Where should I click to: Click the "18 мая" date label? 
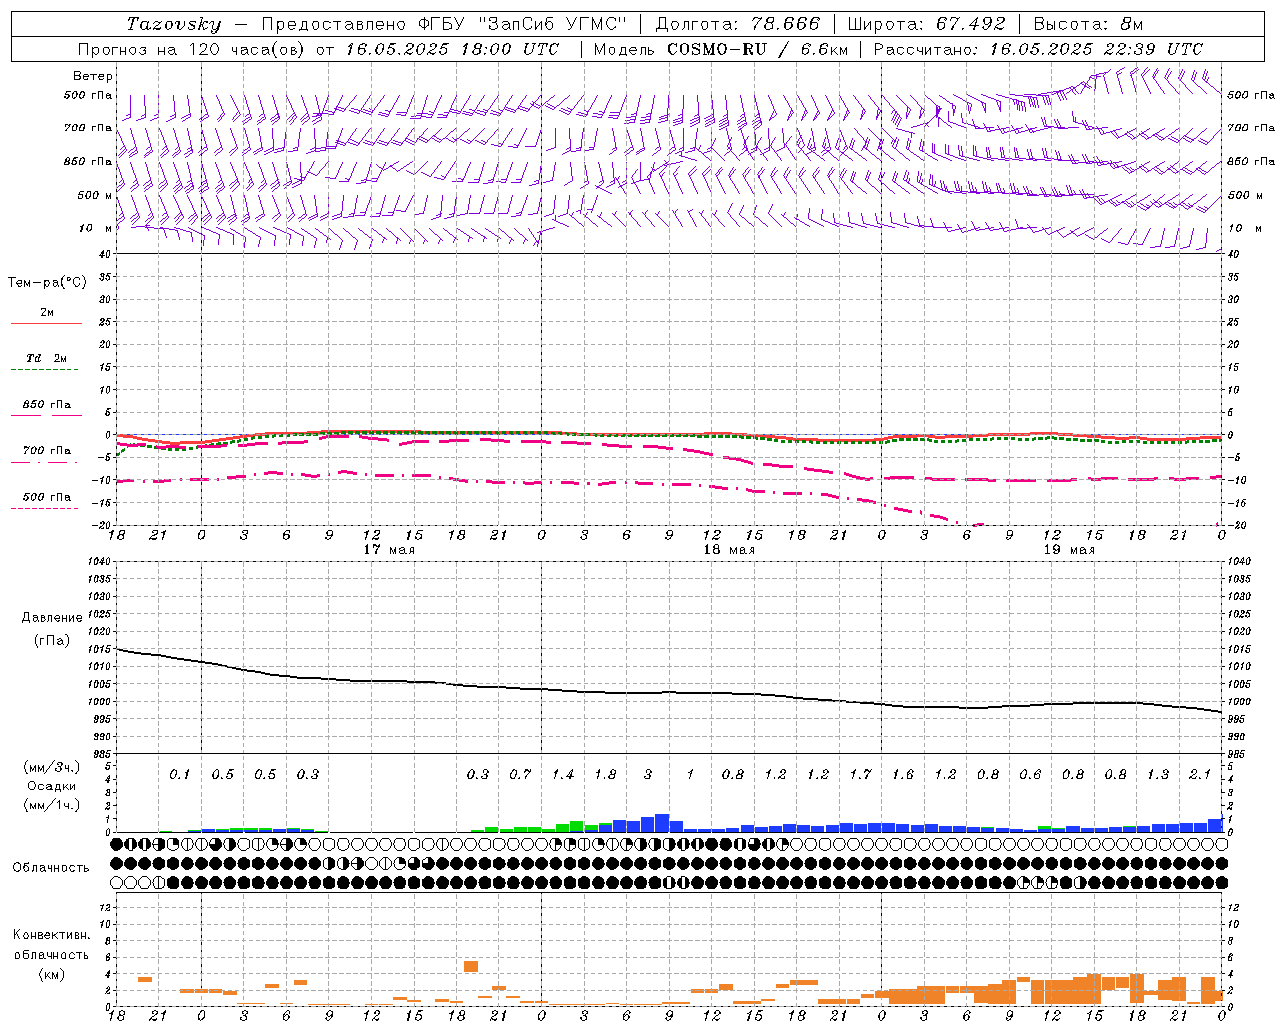[x=729, y=550]
